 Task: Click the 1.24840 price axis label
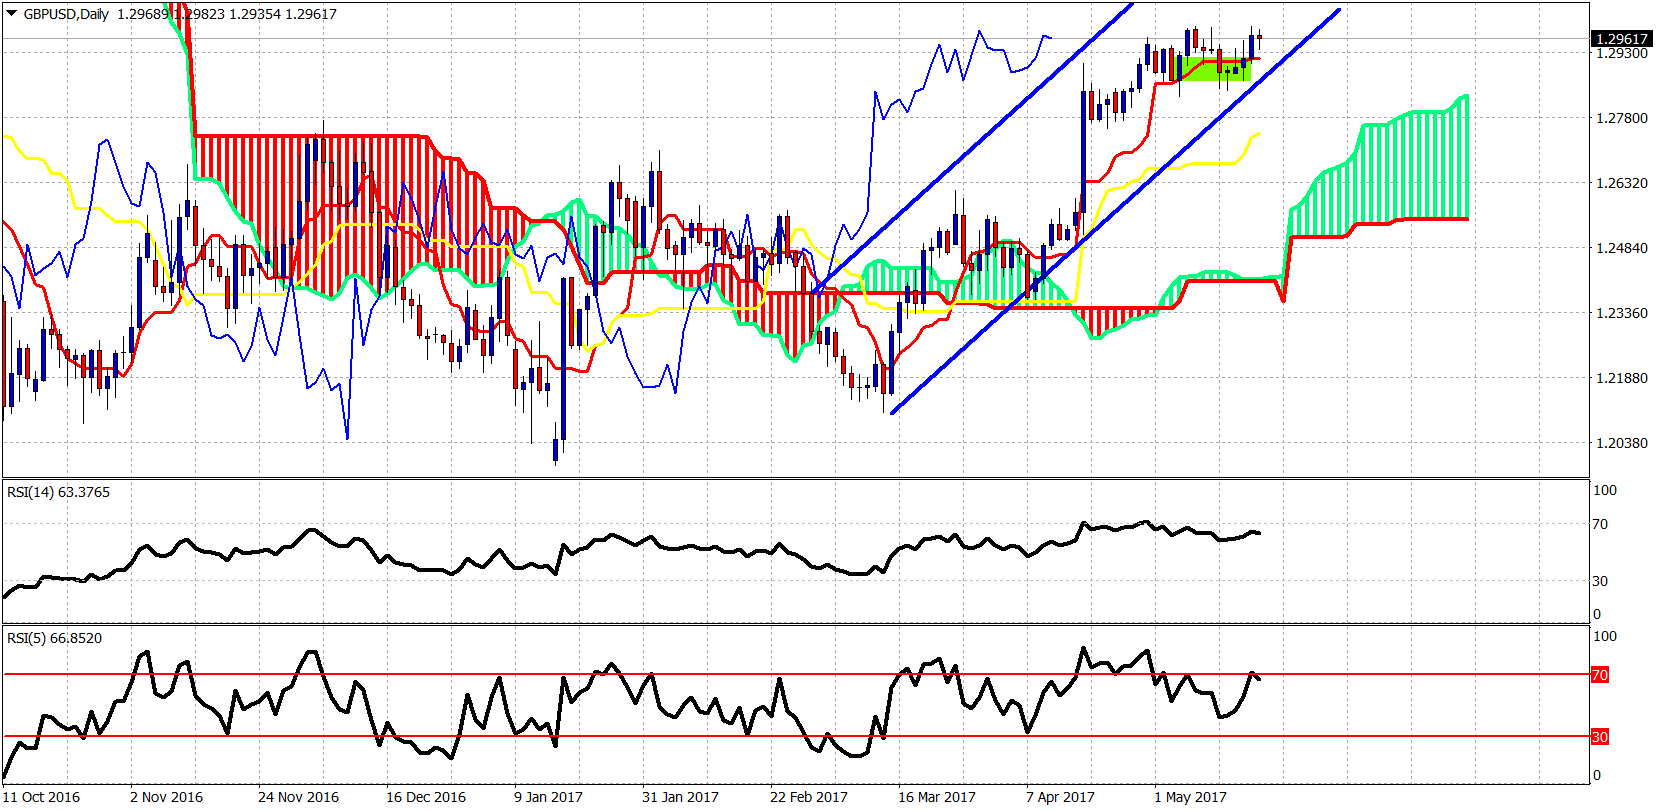1620,248
